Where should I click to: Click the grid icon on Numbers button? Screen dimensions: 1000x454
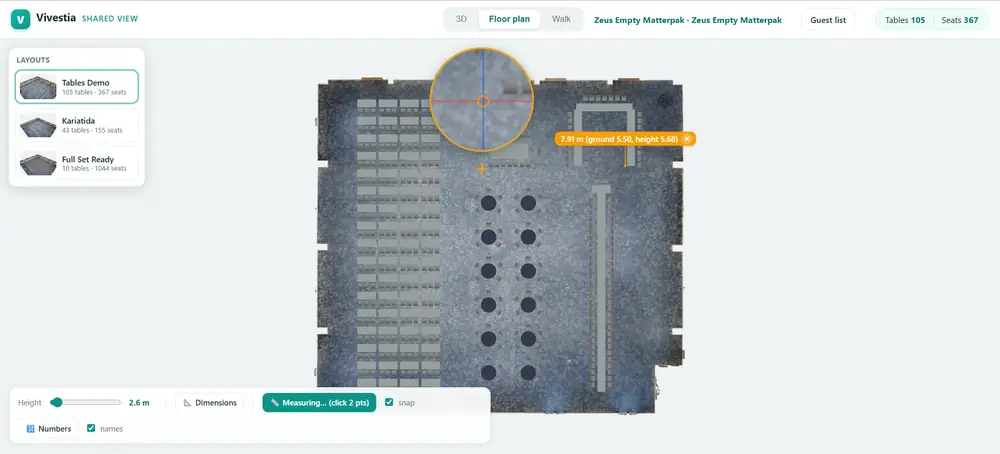[x=30, y=428]
